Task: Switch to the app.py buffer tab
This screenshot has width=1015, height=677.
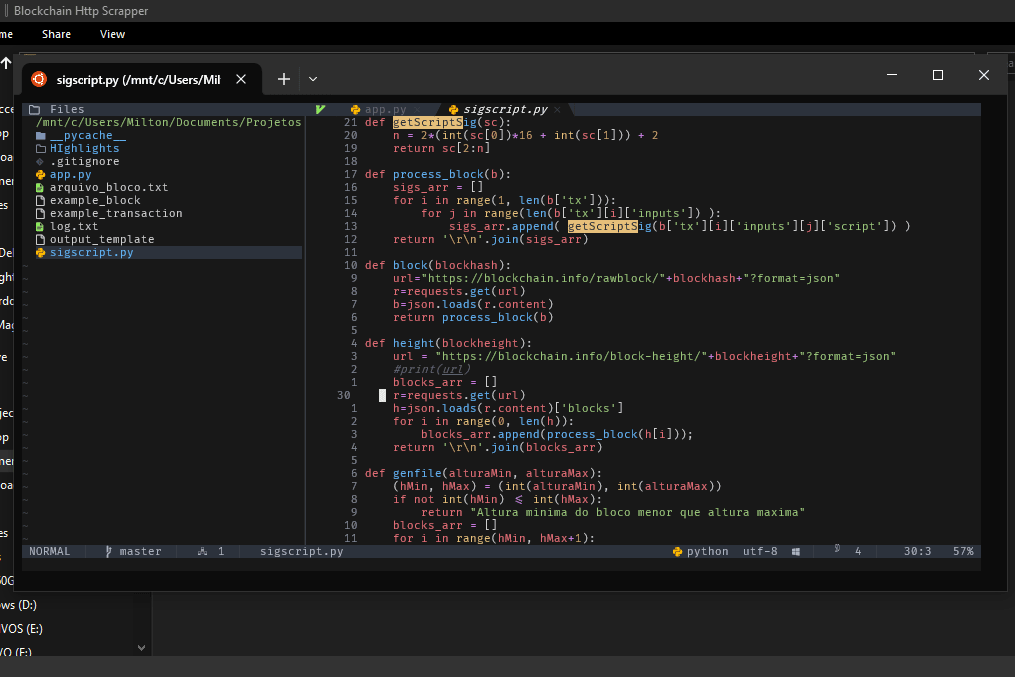Action: tap(385, 109)
